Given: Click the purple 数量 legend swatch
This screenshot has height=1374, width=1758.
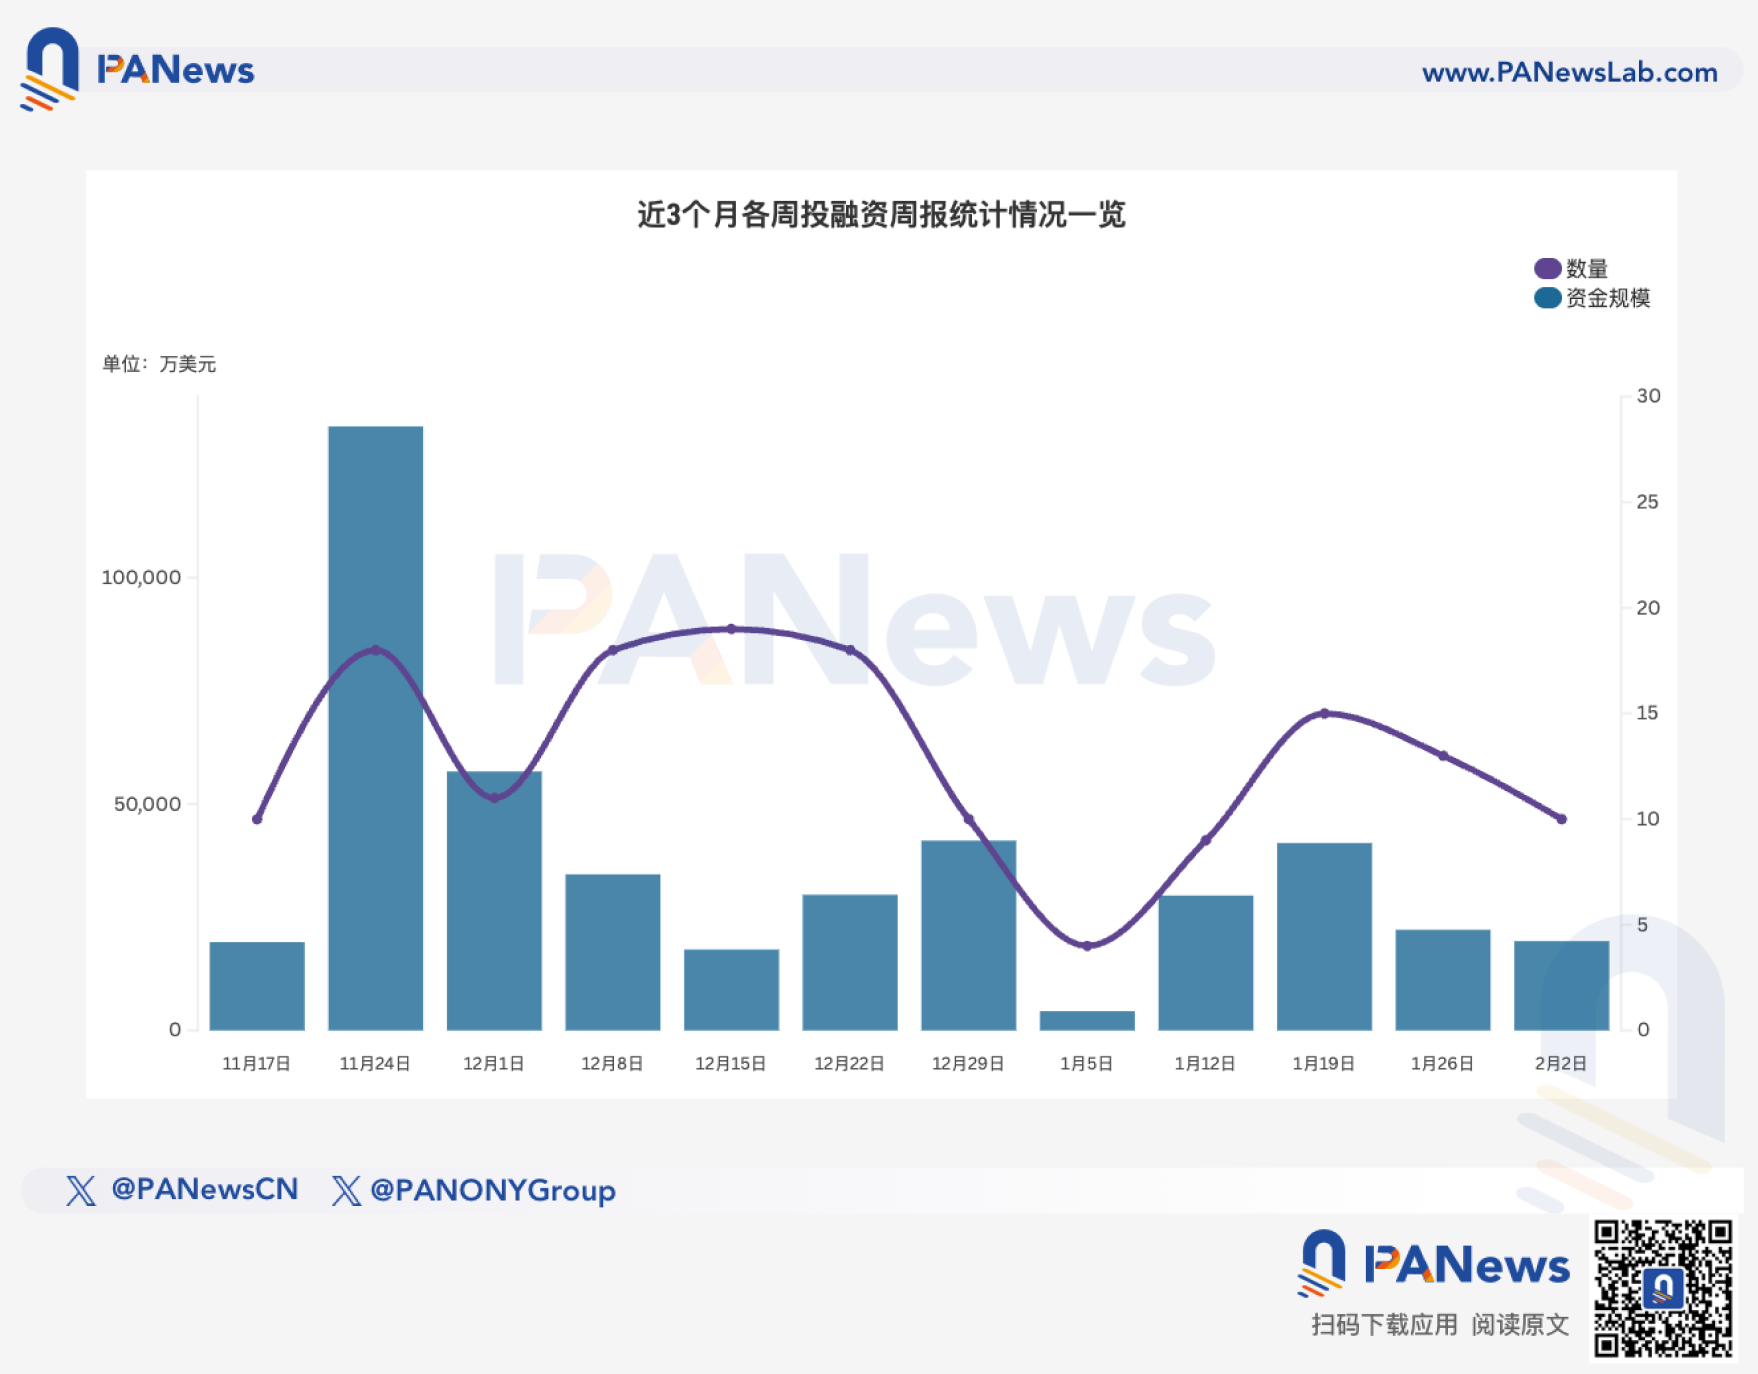Looking at the screenshot, I should click(1547, 269).
